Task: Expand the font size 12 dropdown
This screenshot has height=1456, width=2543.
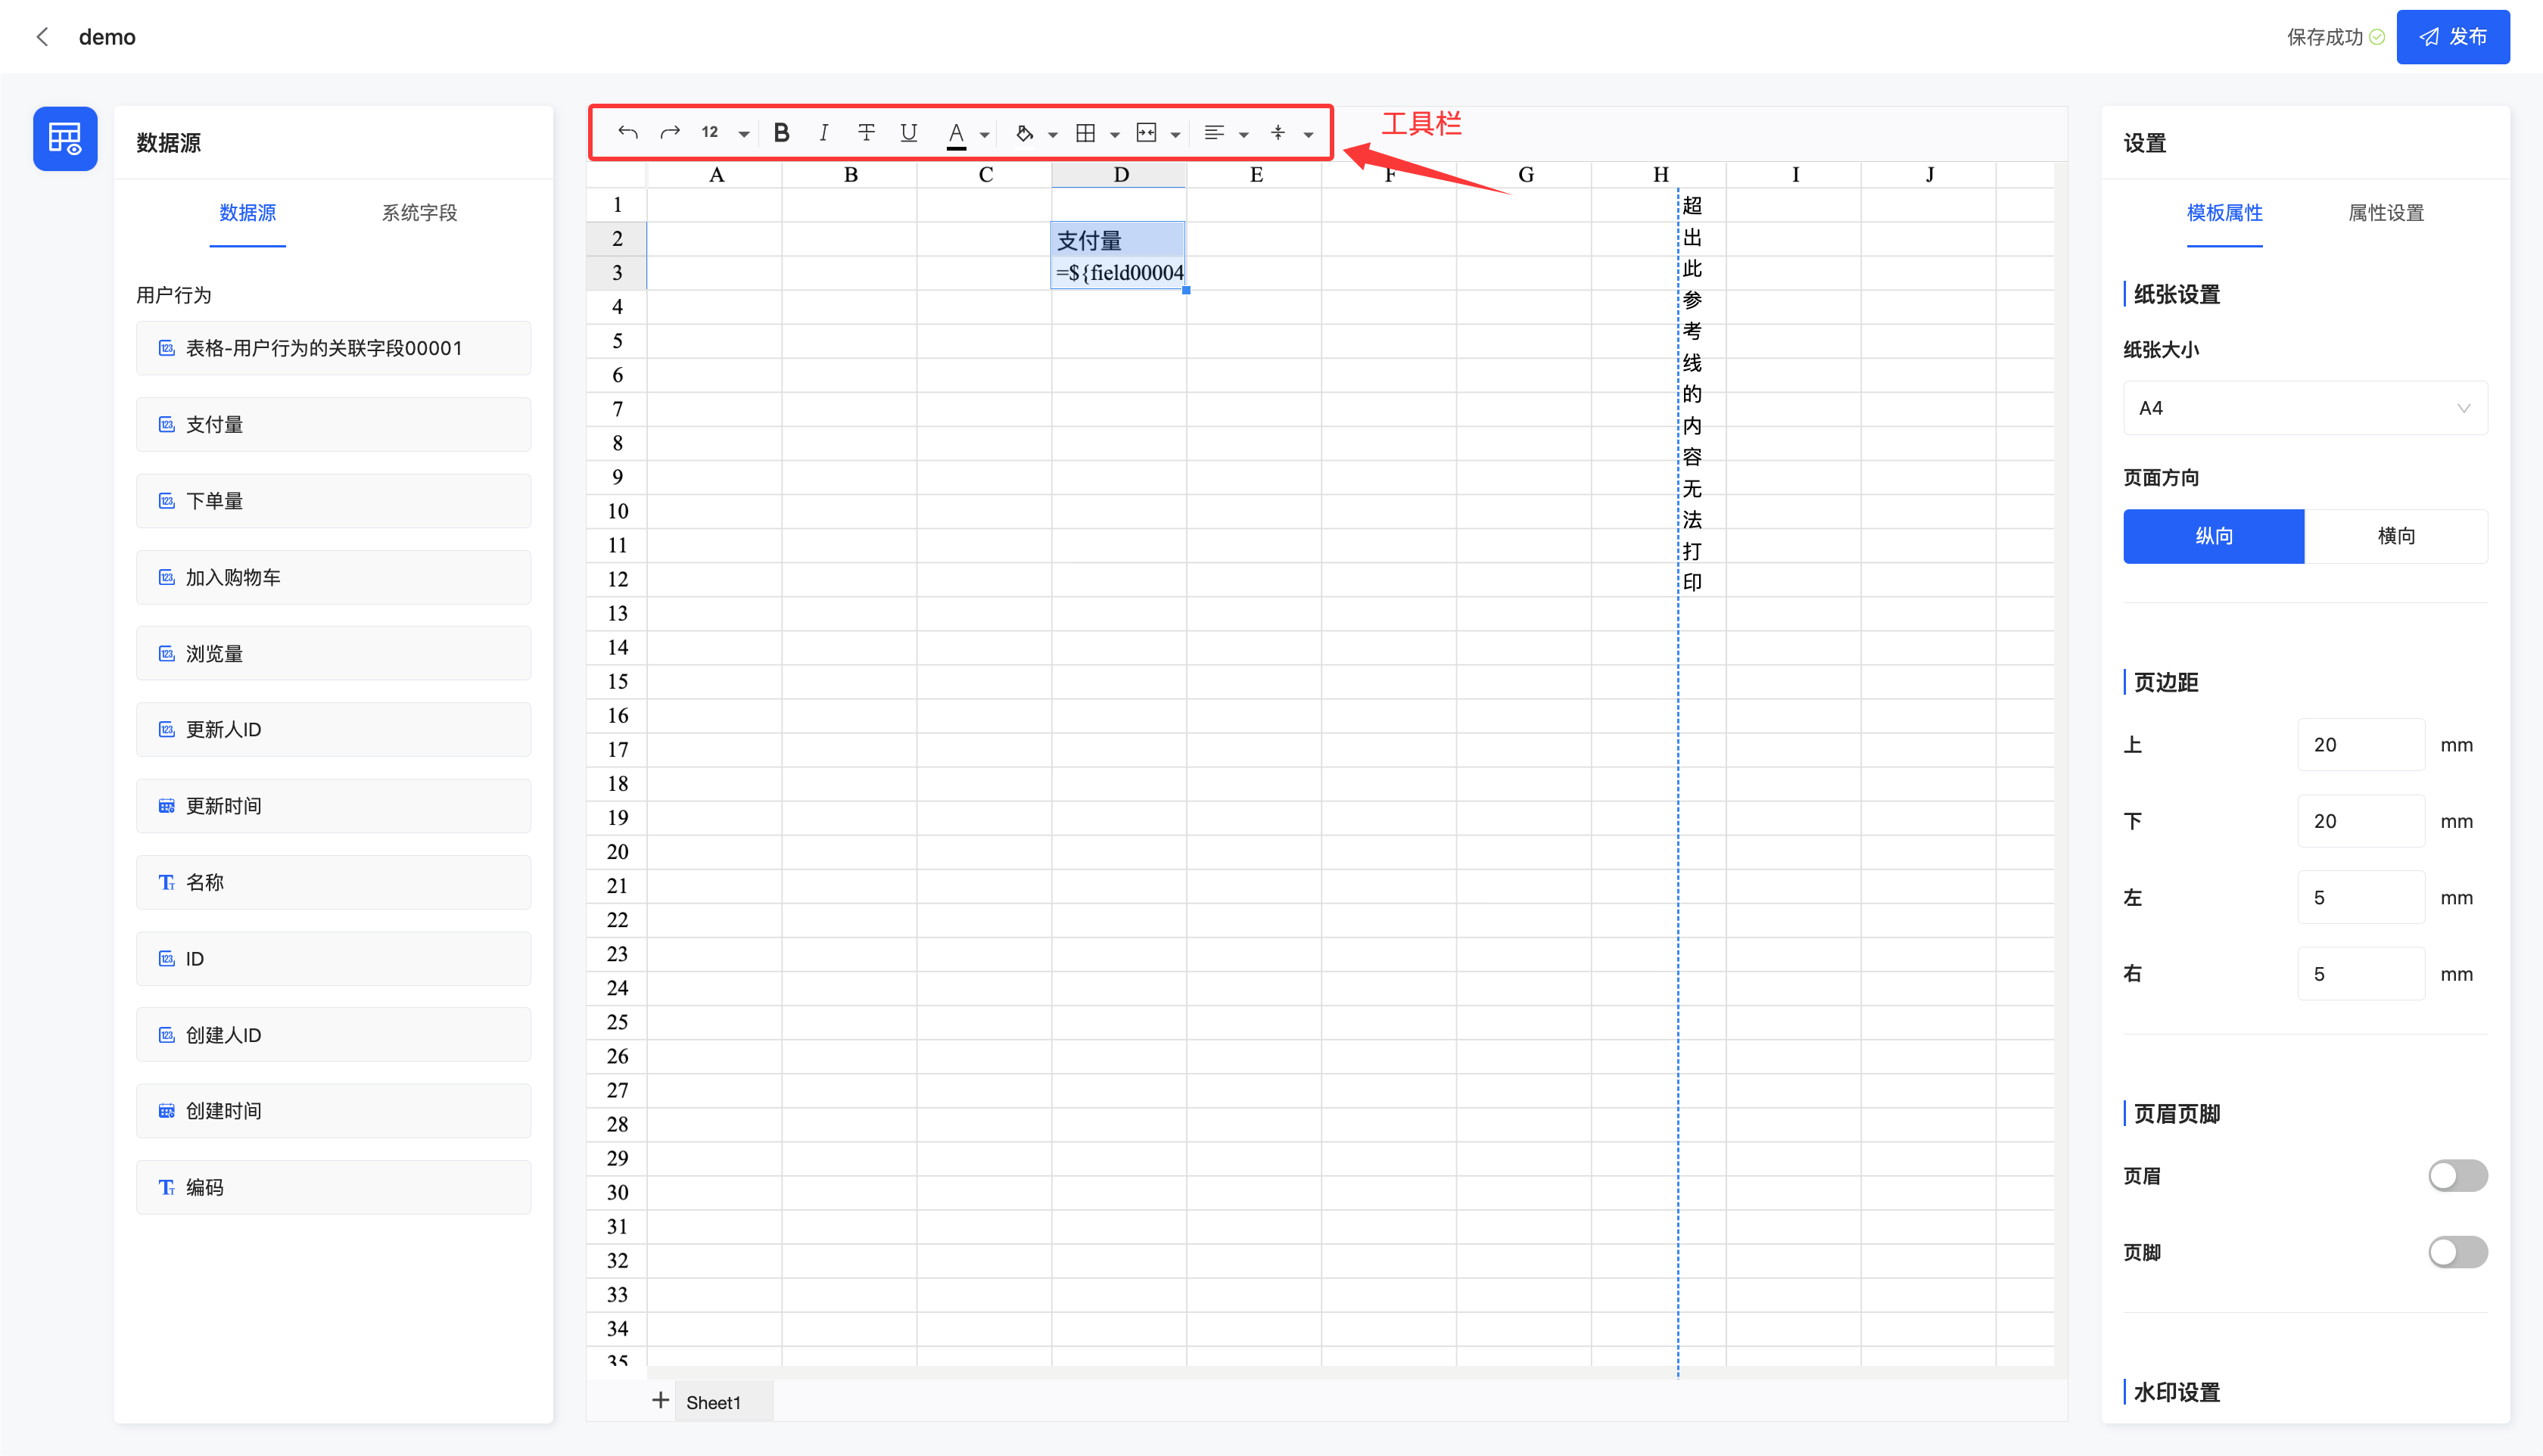Action: pyautogui.click(x=743, y=134)
